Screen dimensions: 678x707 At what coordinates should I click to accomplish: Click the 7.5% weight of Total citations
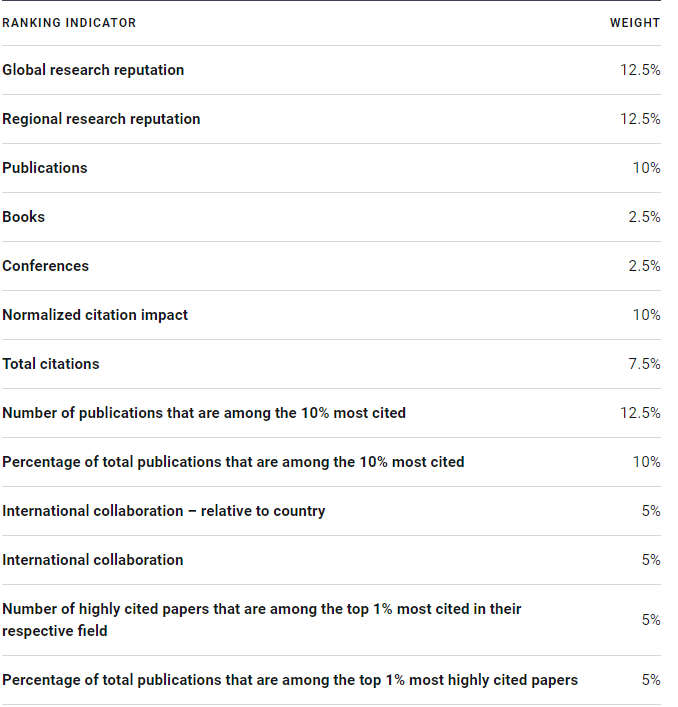click(x=644, y=364)
